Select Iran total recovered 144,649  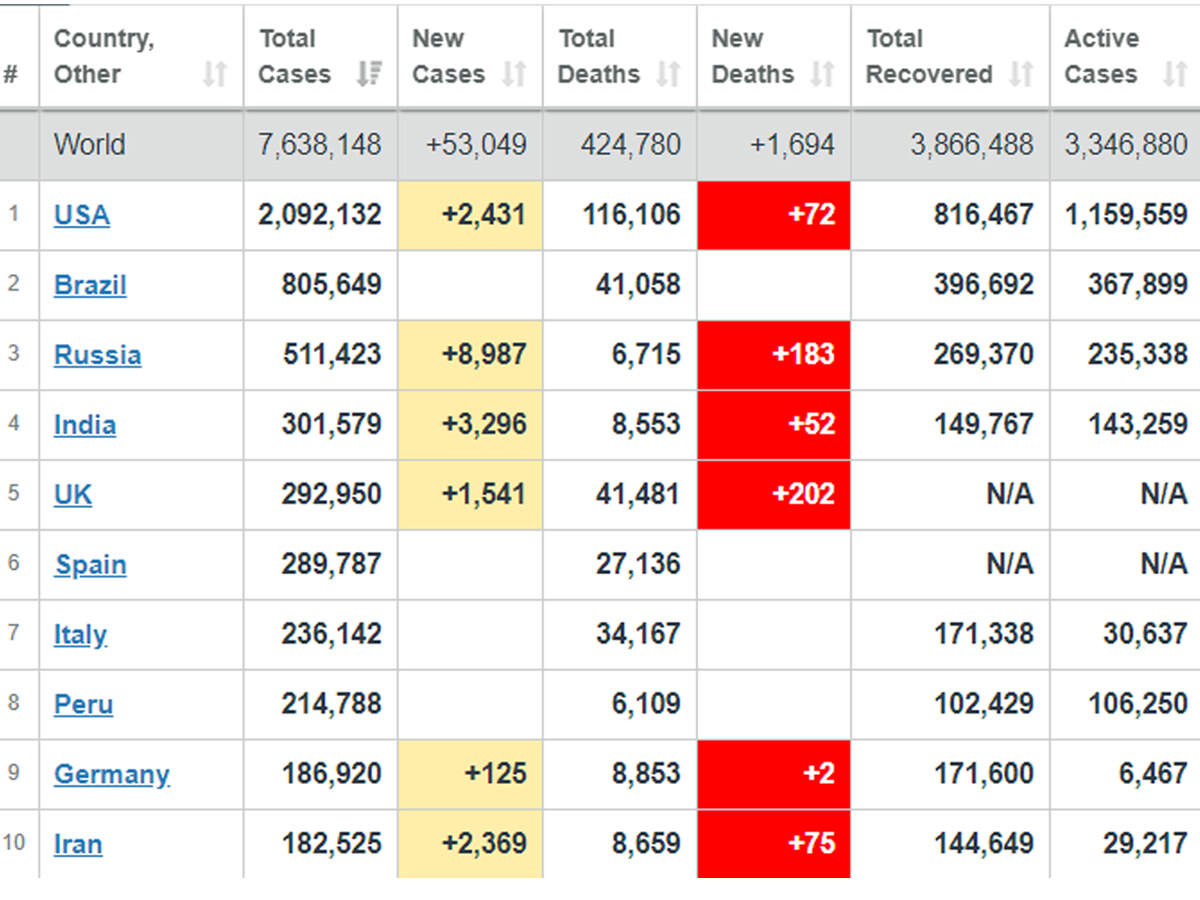(984, 845)
